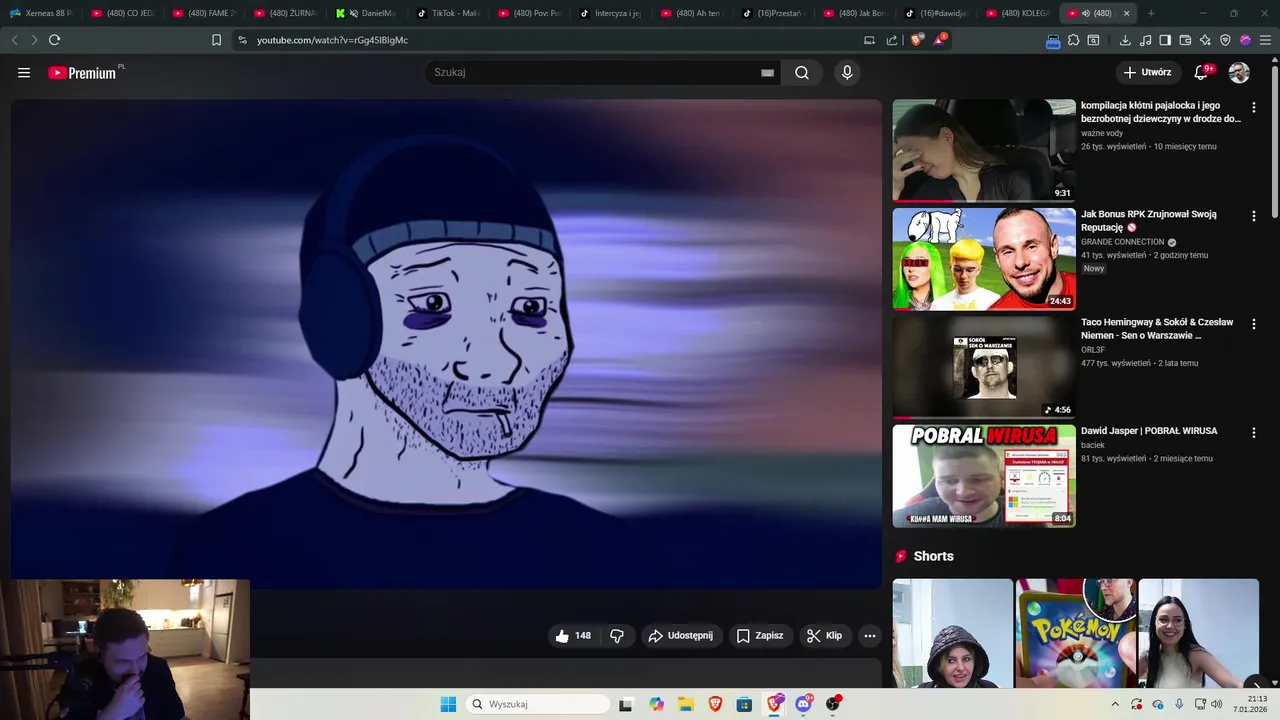Open 'kompilacja kłótni pajalocka' video thumbnail

point(984,150)
